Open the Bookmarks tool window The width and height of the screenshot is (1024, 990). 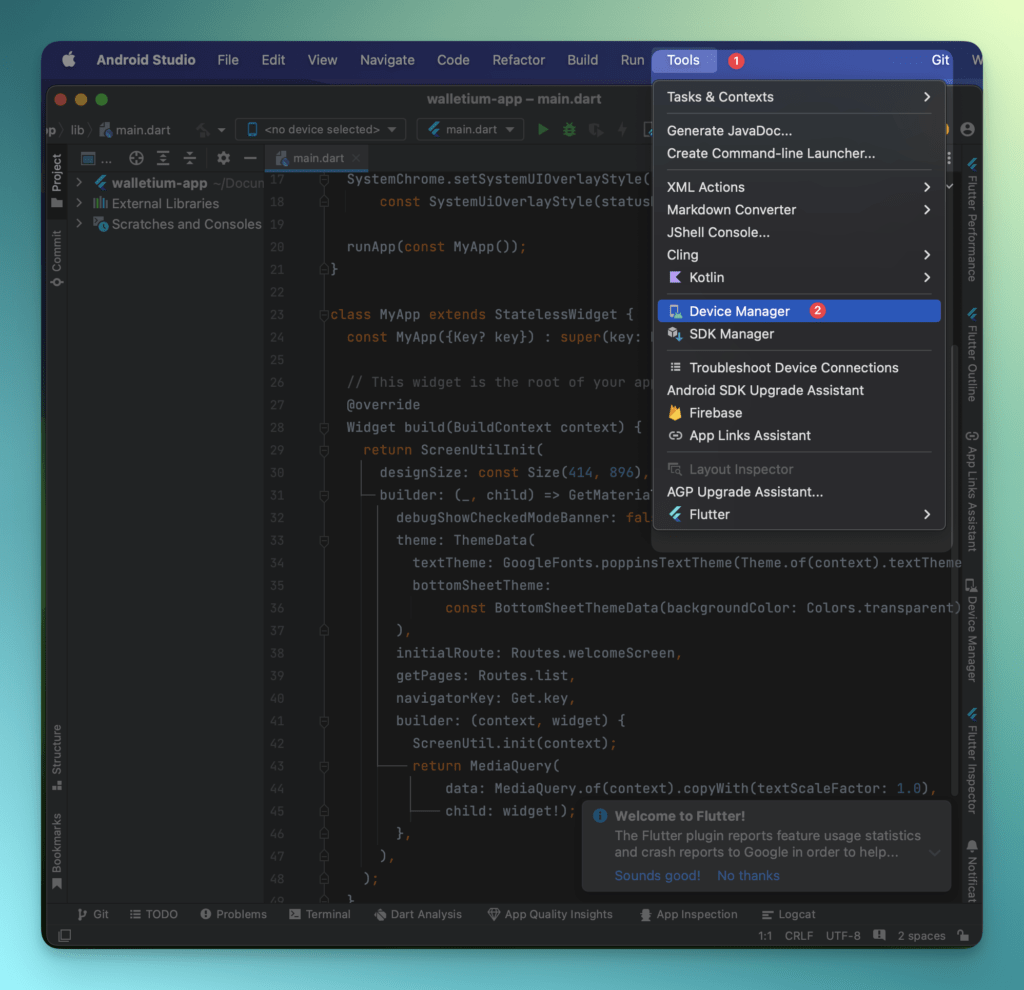coord(57,851)
